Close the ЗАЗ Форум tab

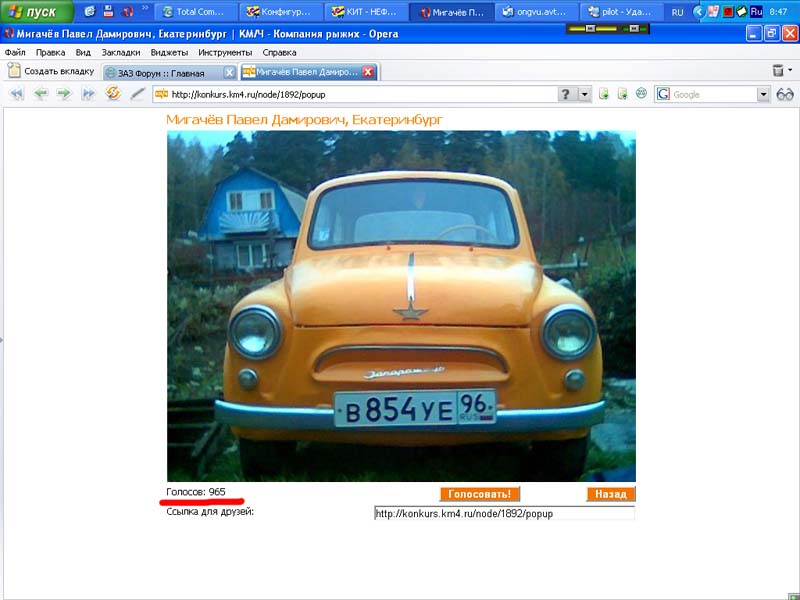click(x=230, y=73)
